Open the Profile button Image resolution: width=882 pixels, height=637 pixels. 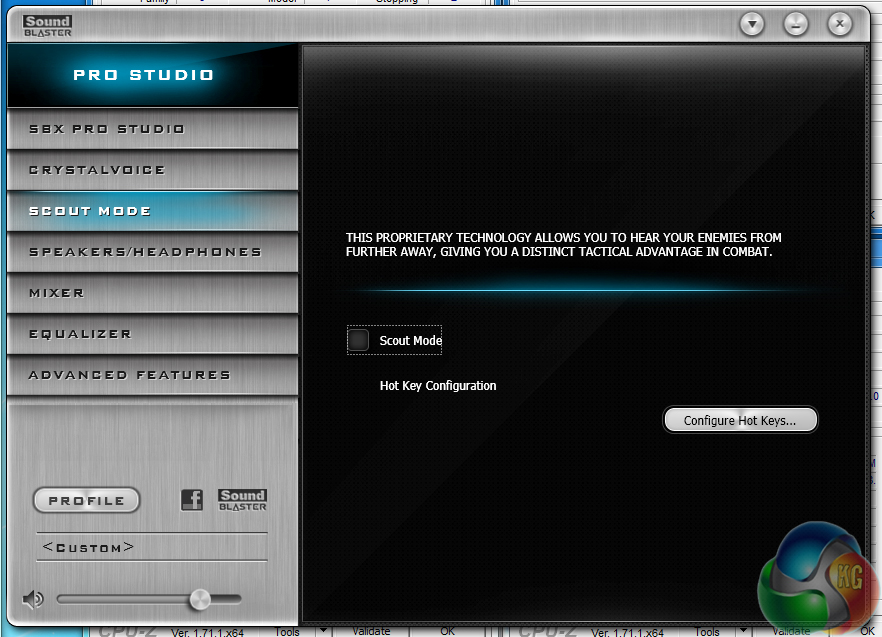click(x=87, y=500)
